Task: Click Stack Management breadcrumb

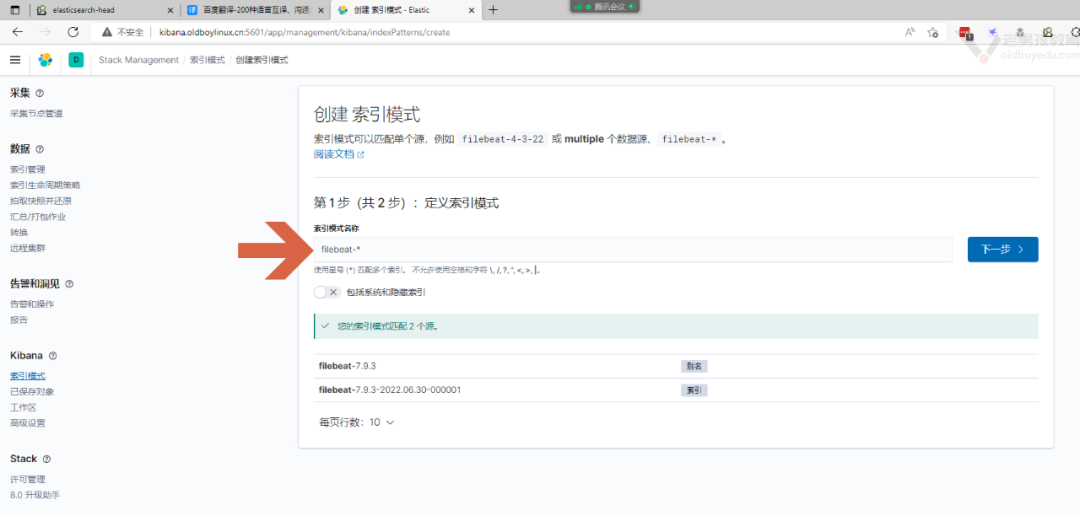Action: pos(138,61)
